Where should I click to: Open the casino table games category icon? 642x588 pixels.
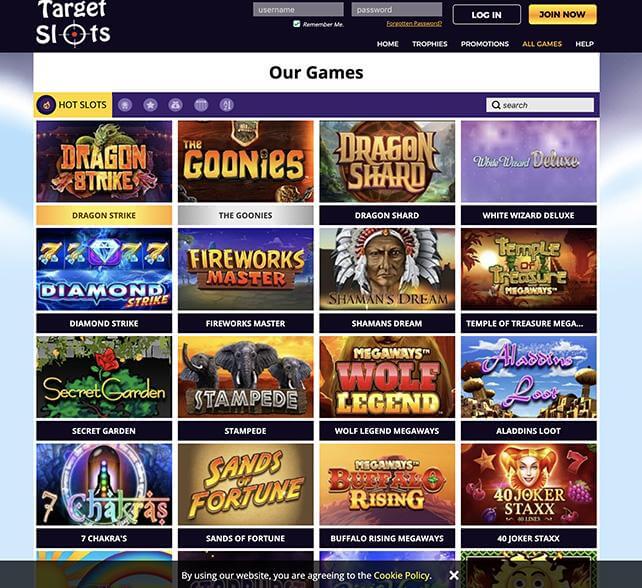[x=201, y=105]
